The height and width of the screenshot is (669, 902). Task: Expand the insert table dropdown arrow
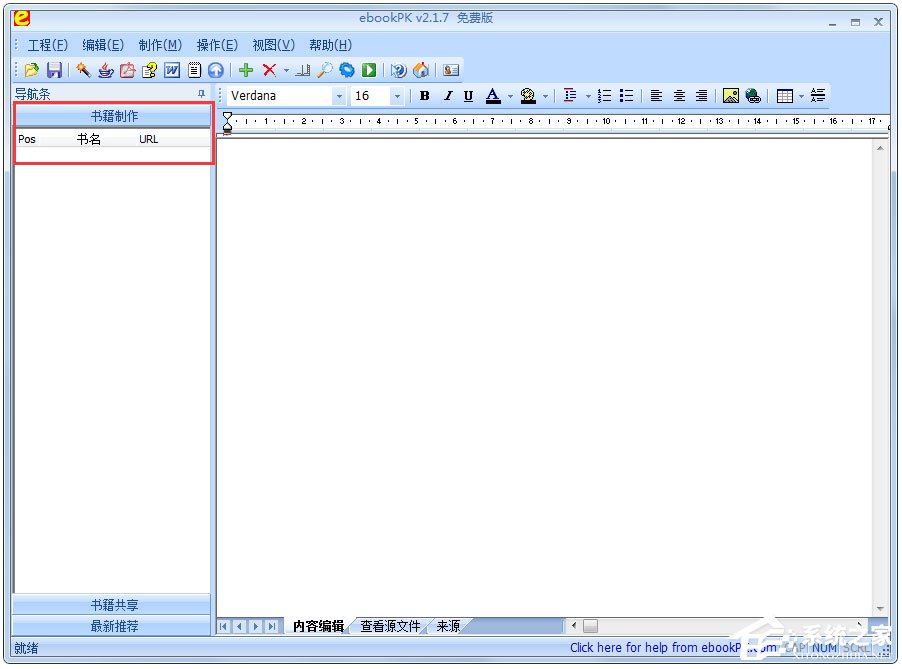[801, 96]
